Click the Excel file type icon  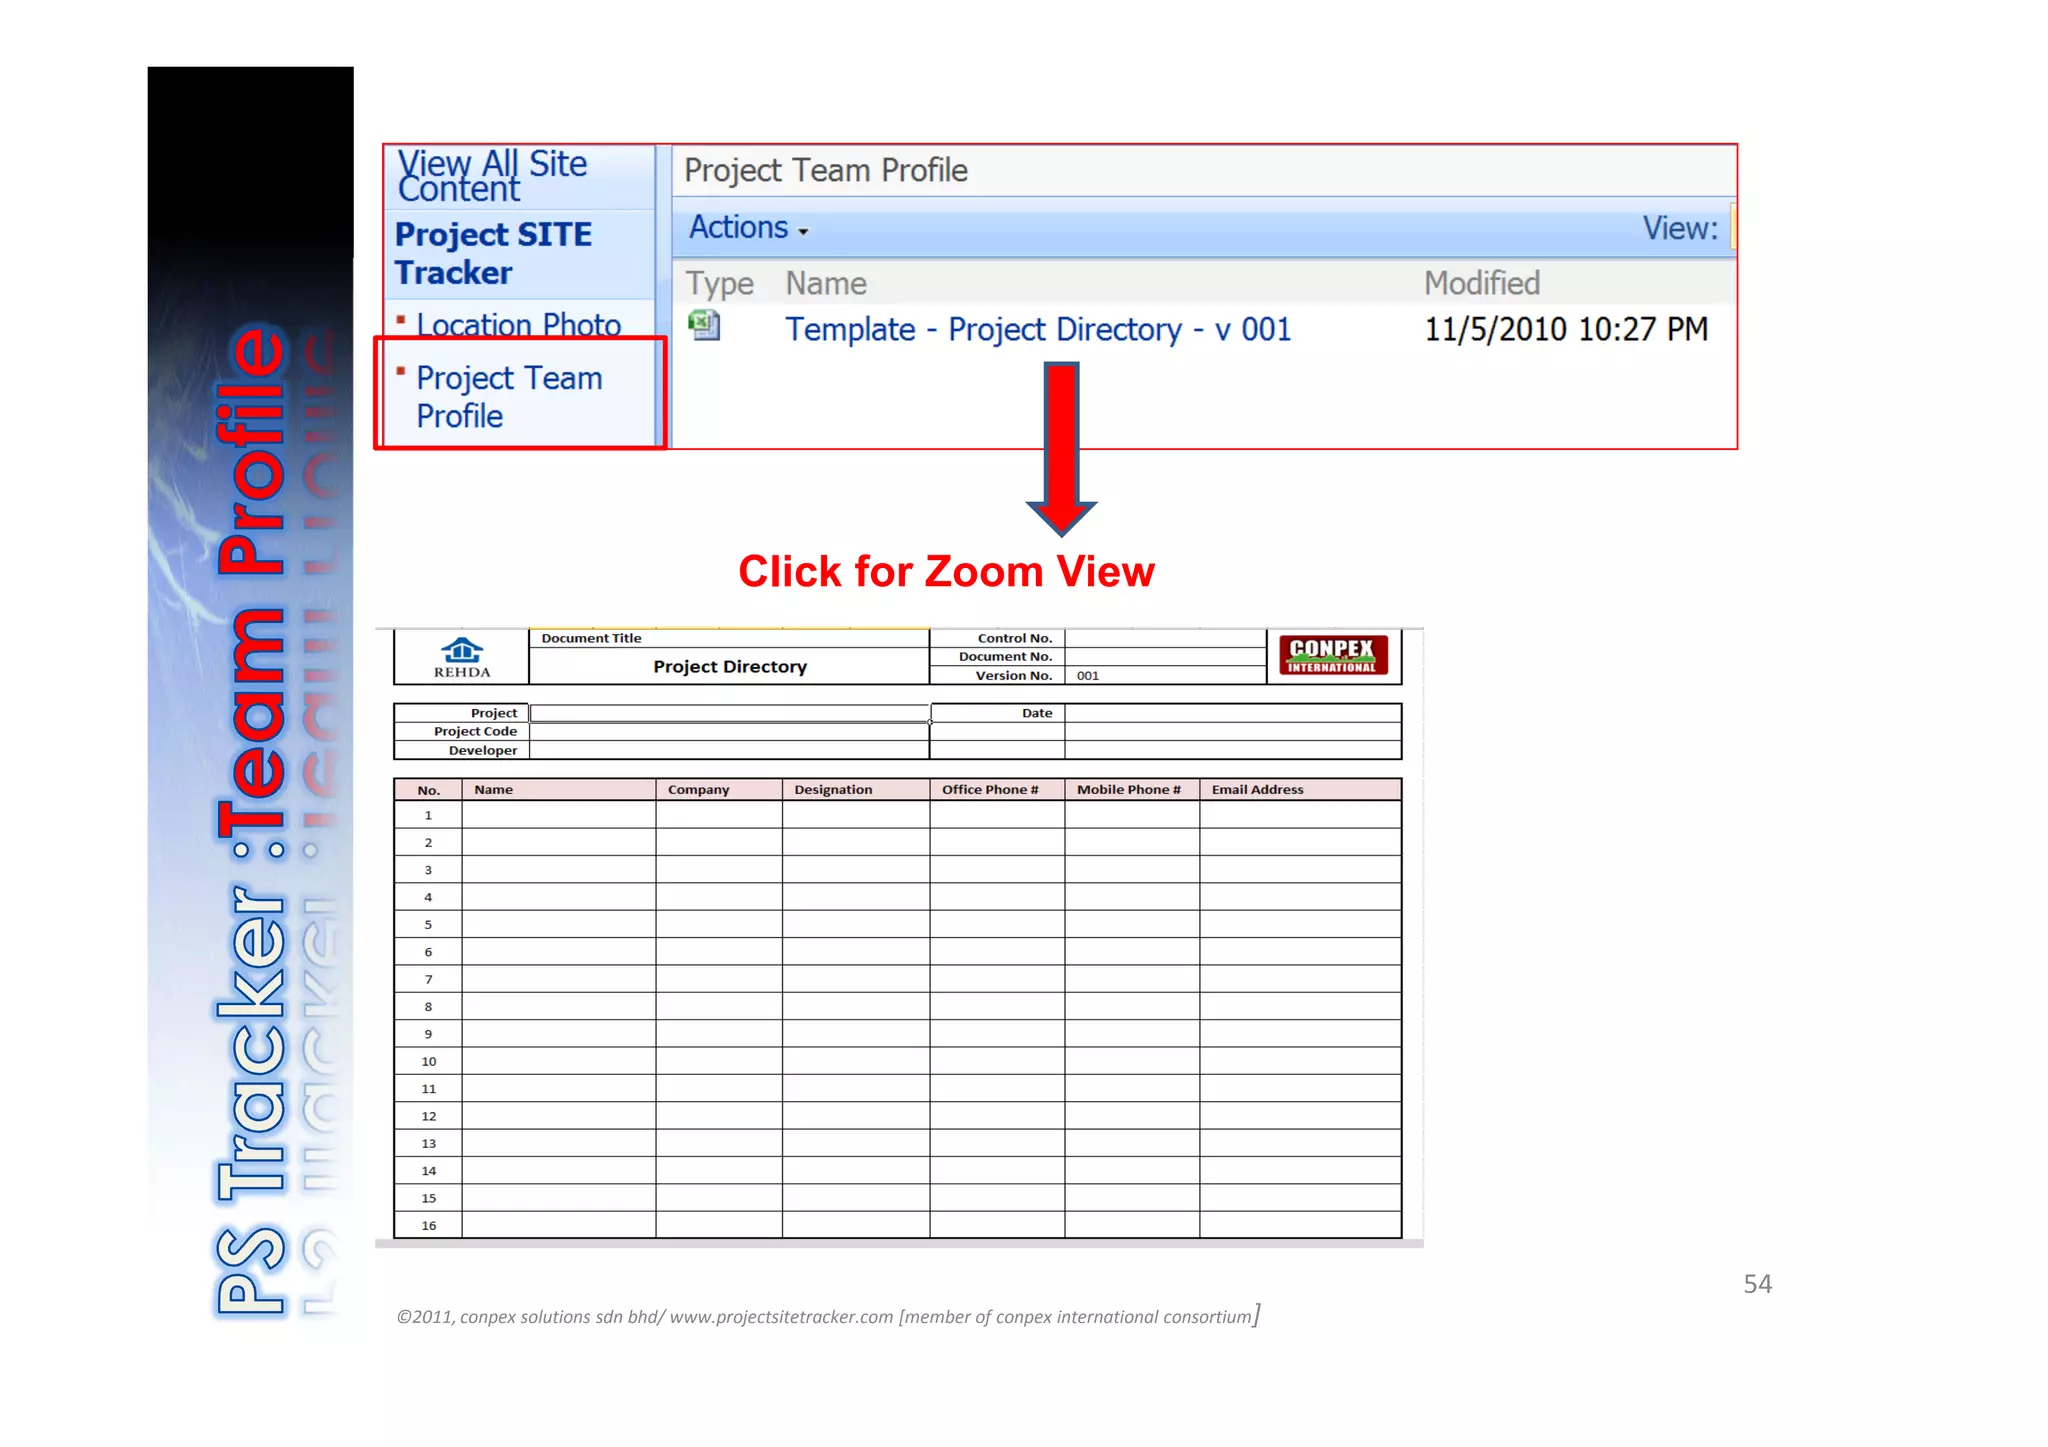704,326
